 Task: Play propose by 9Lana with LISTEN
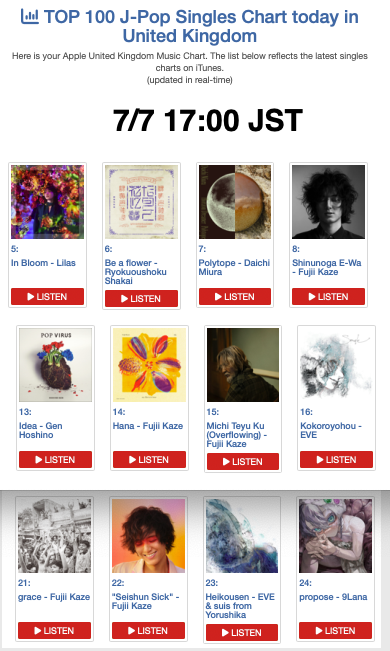[335, 630]
